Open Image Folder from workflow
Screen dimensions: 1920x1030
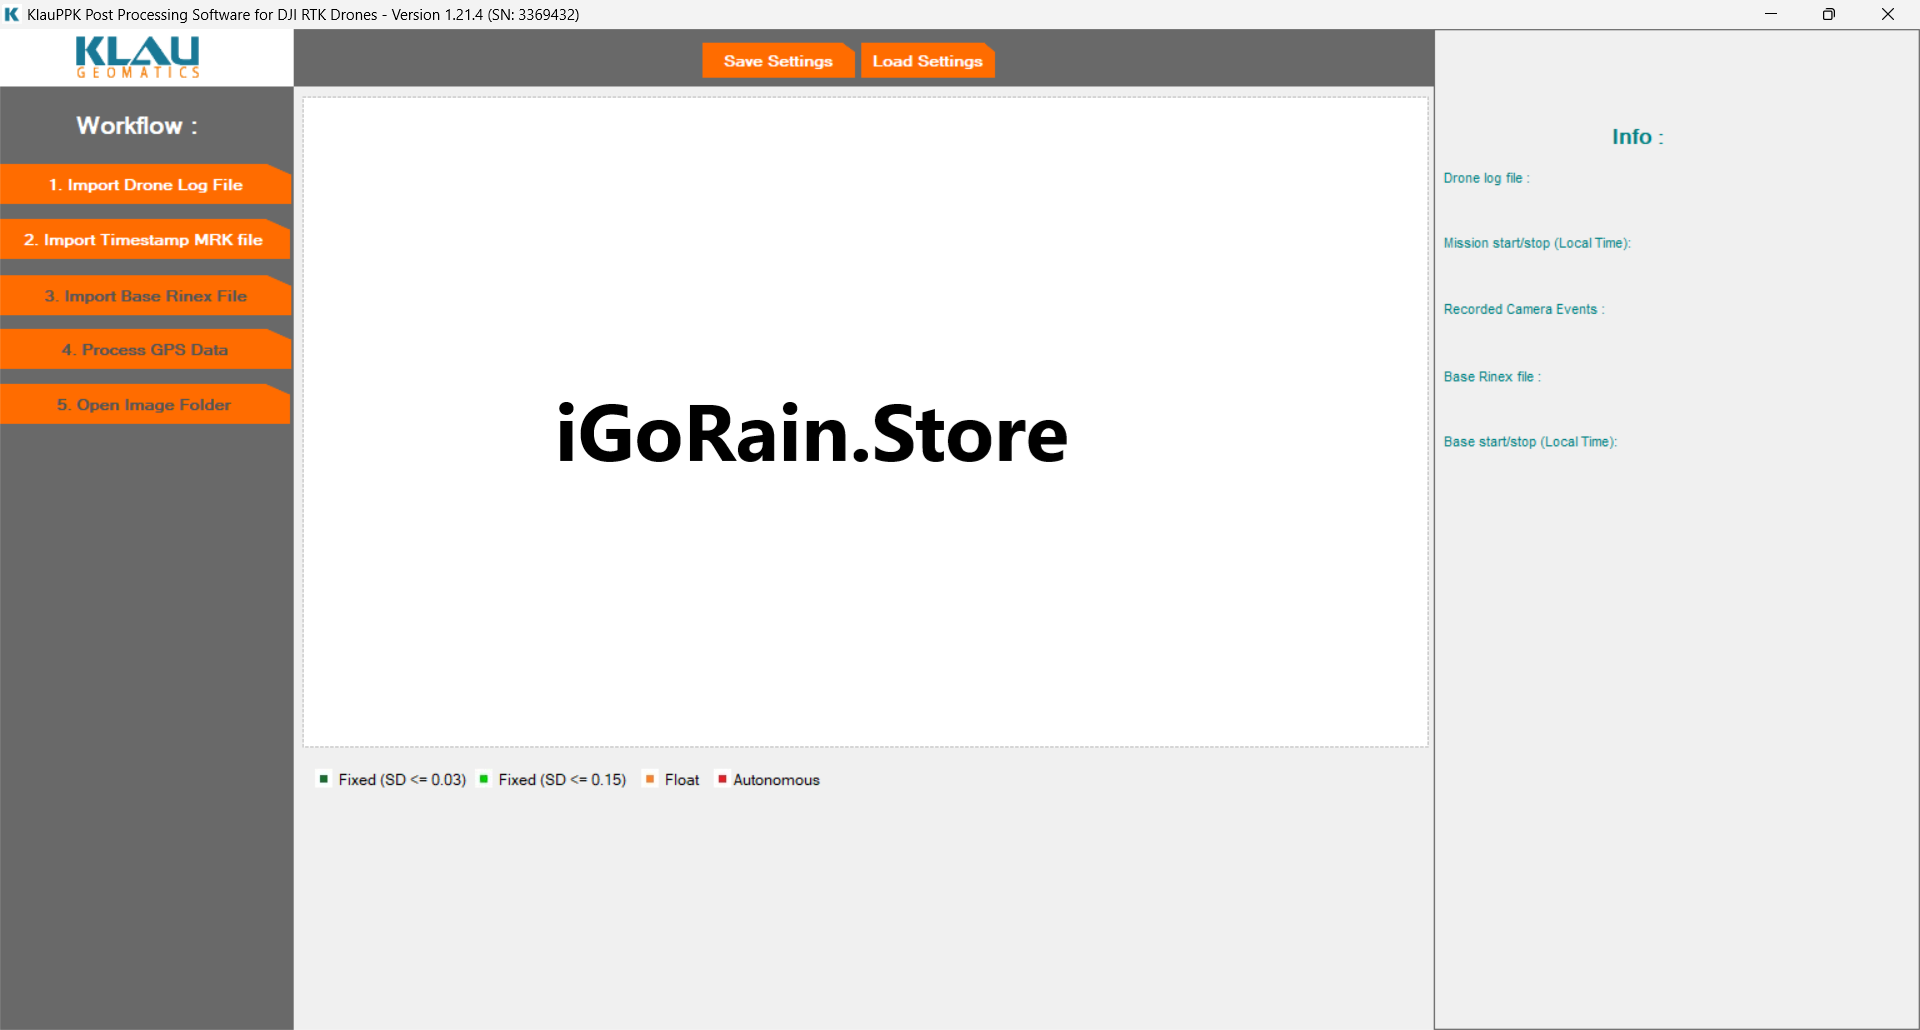pyautogui.click(x=144, y=405)
